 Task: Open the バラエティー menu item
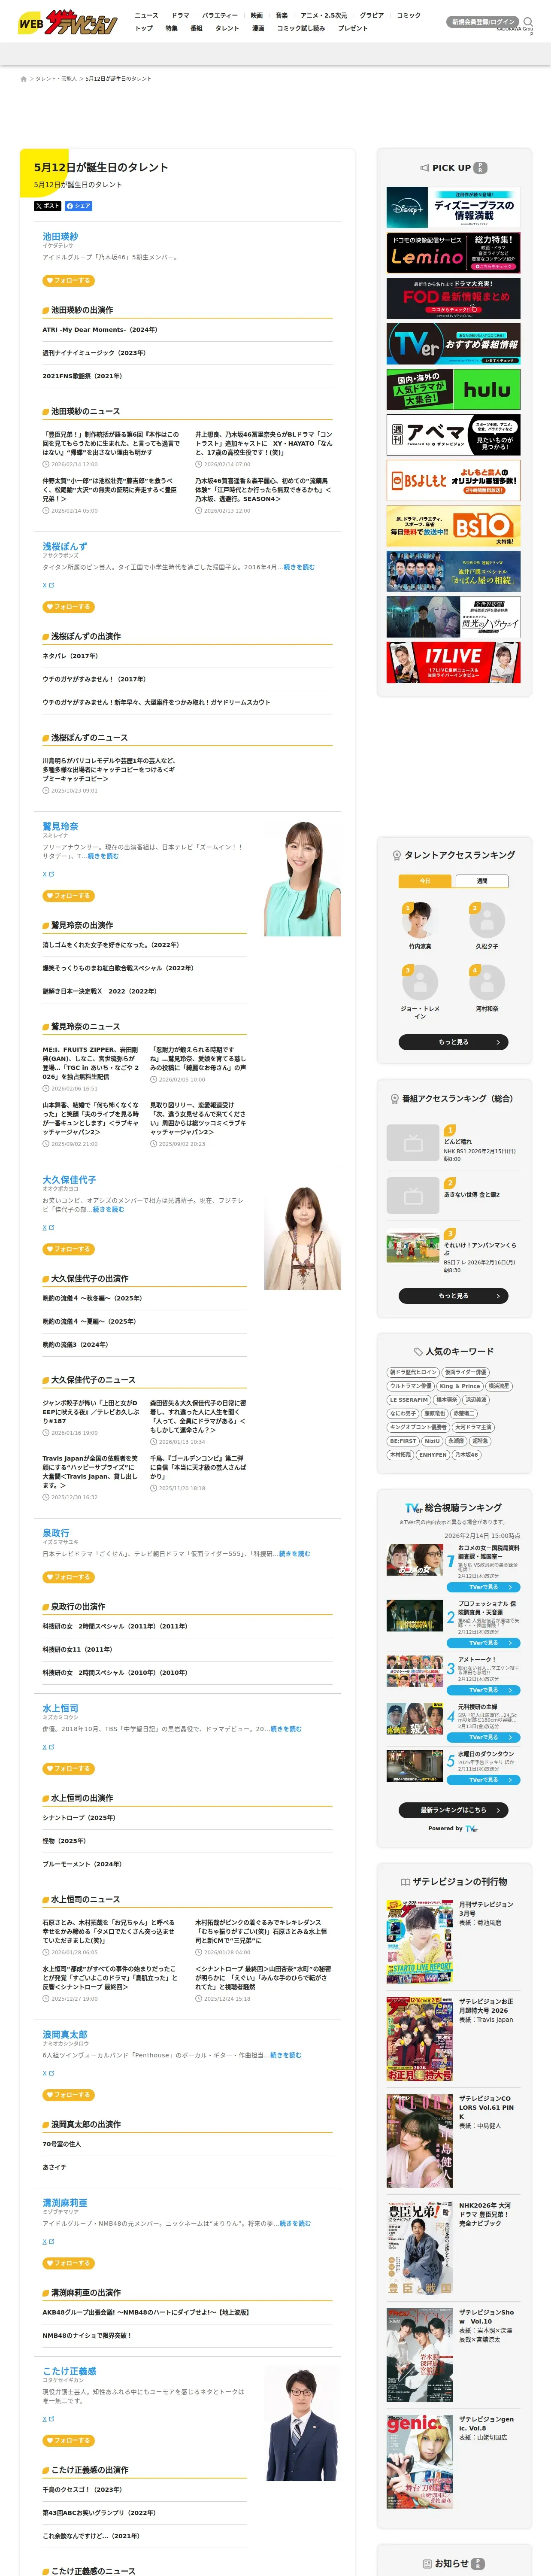tap(220, 15)
